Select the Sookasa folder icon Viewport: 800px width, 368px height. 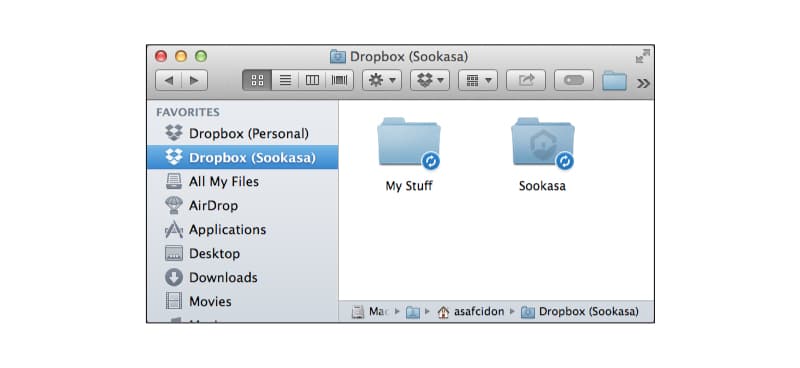pyautogui.click(x=543, y=142)
